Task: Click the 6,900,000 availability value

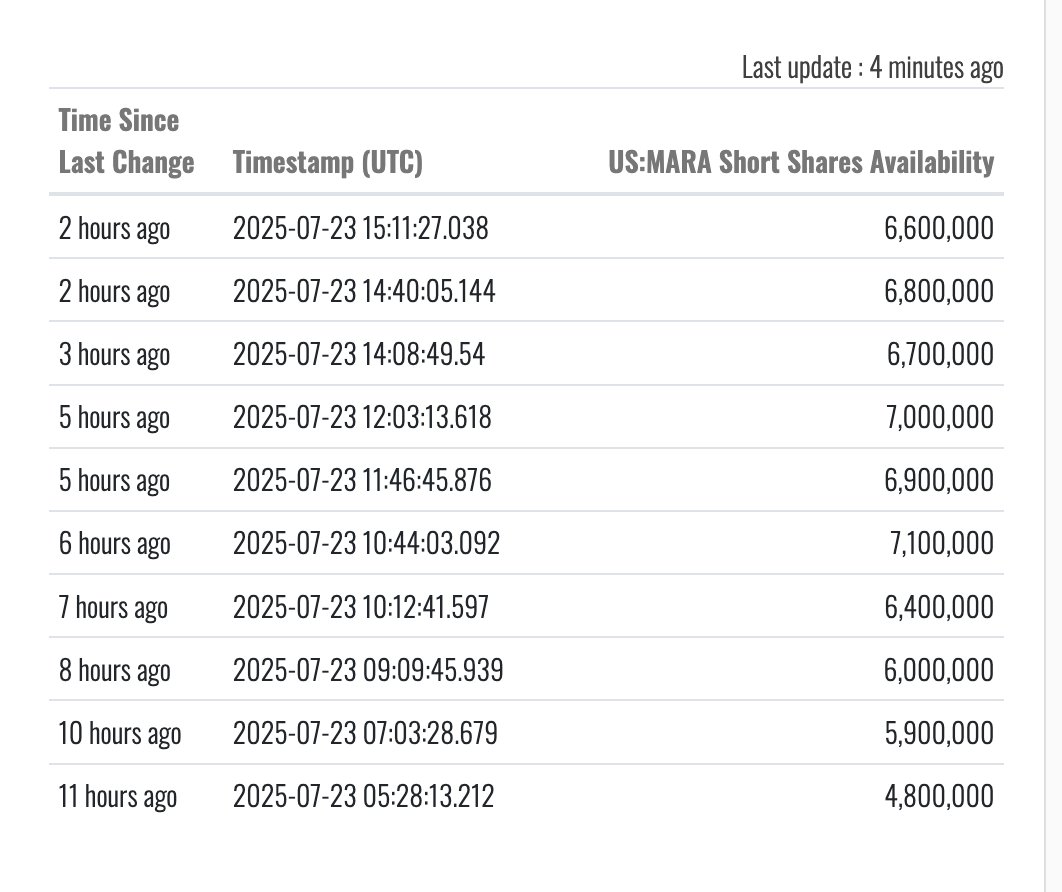Action: click(939, 480)
